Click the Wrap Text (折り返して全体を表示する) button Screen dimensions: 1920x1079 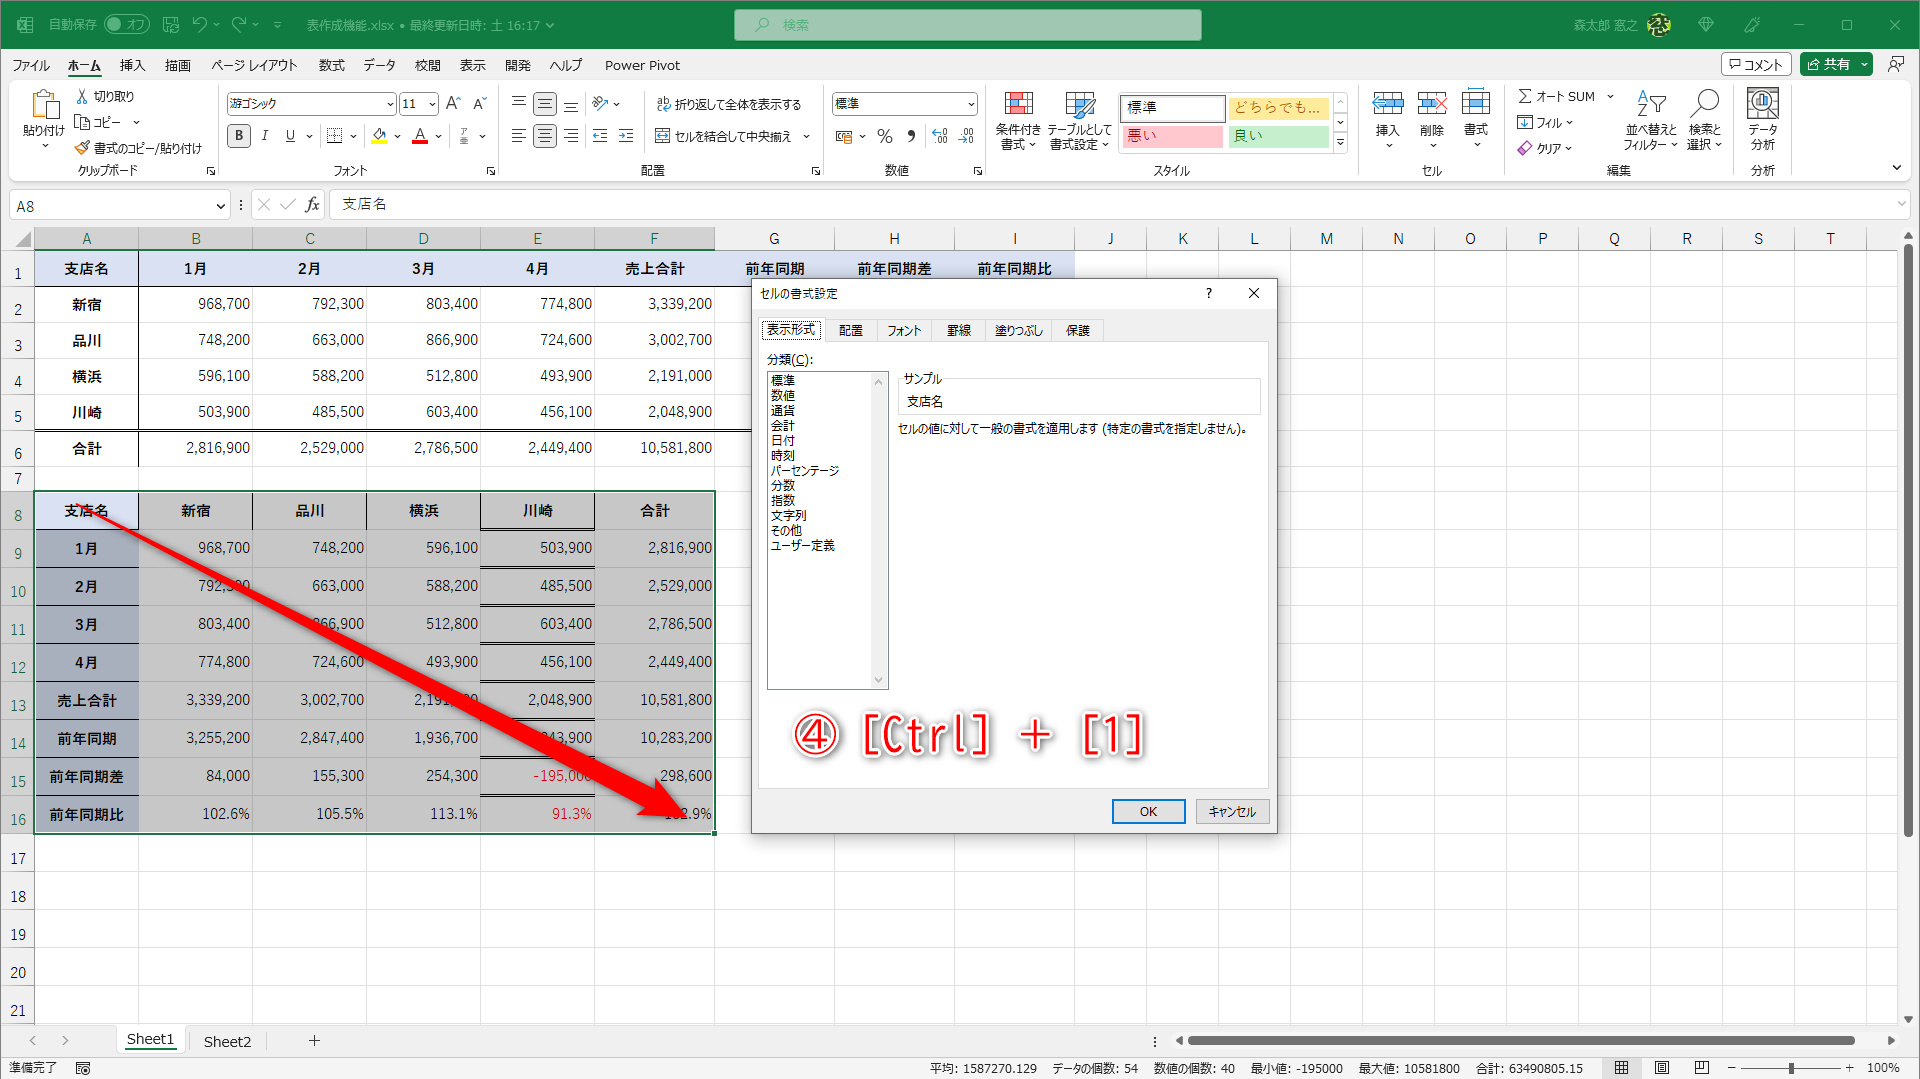[x=729, y=104]
